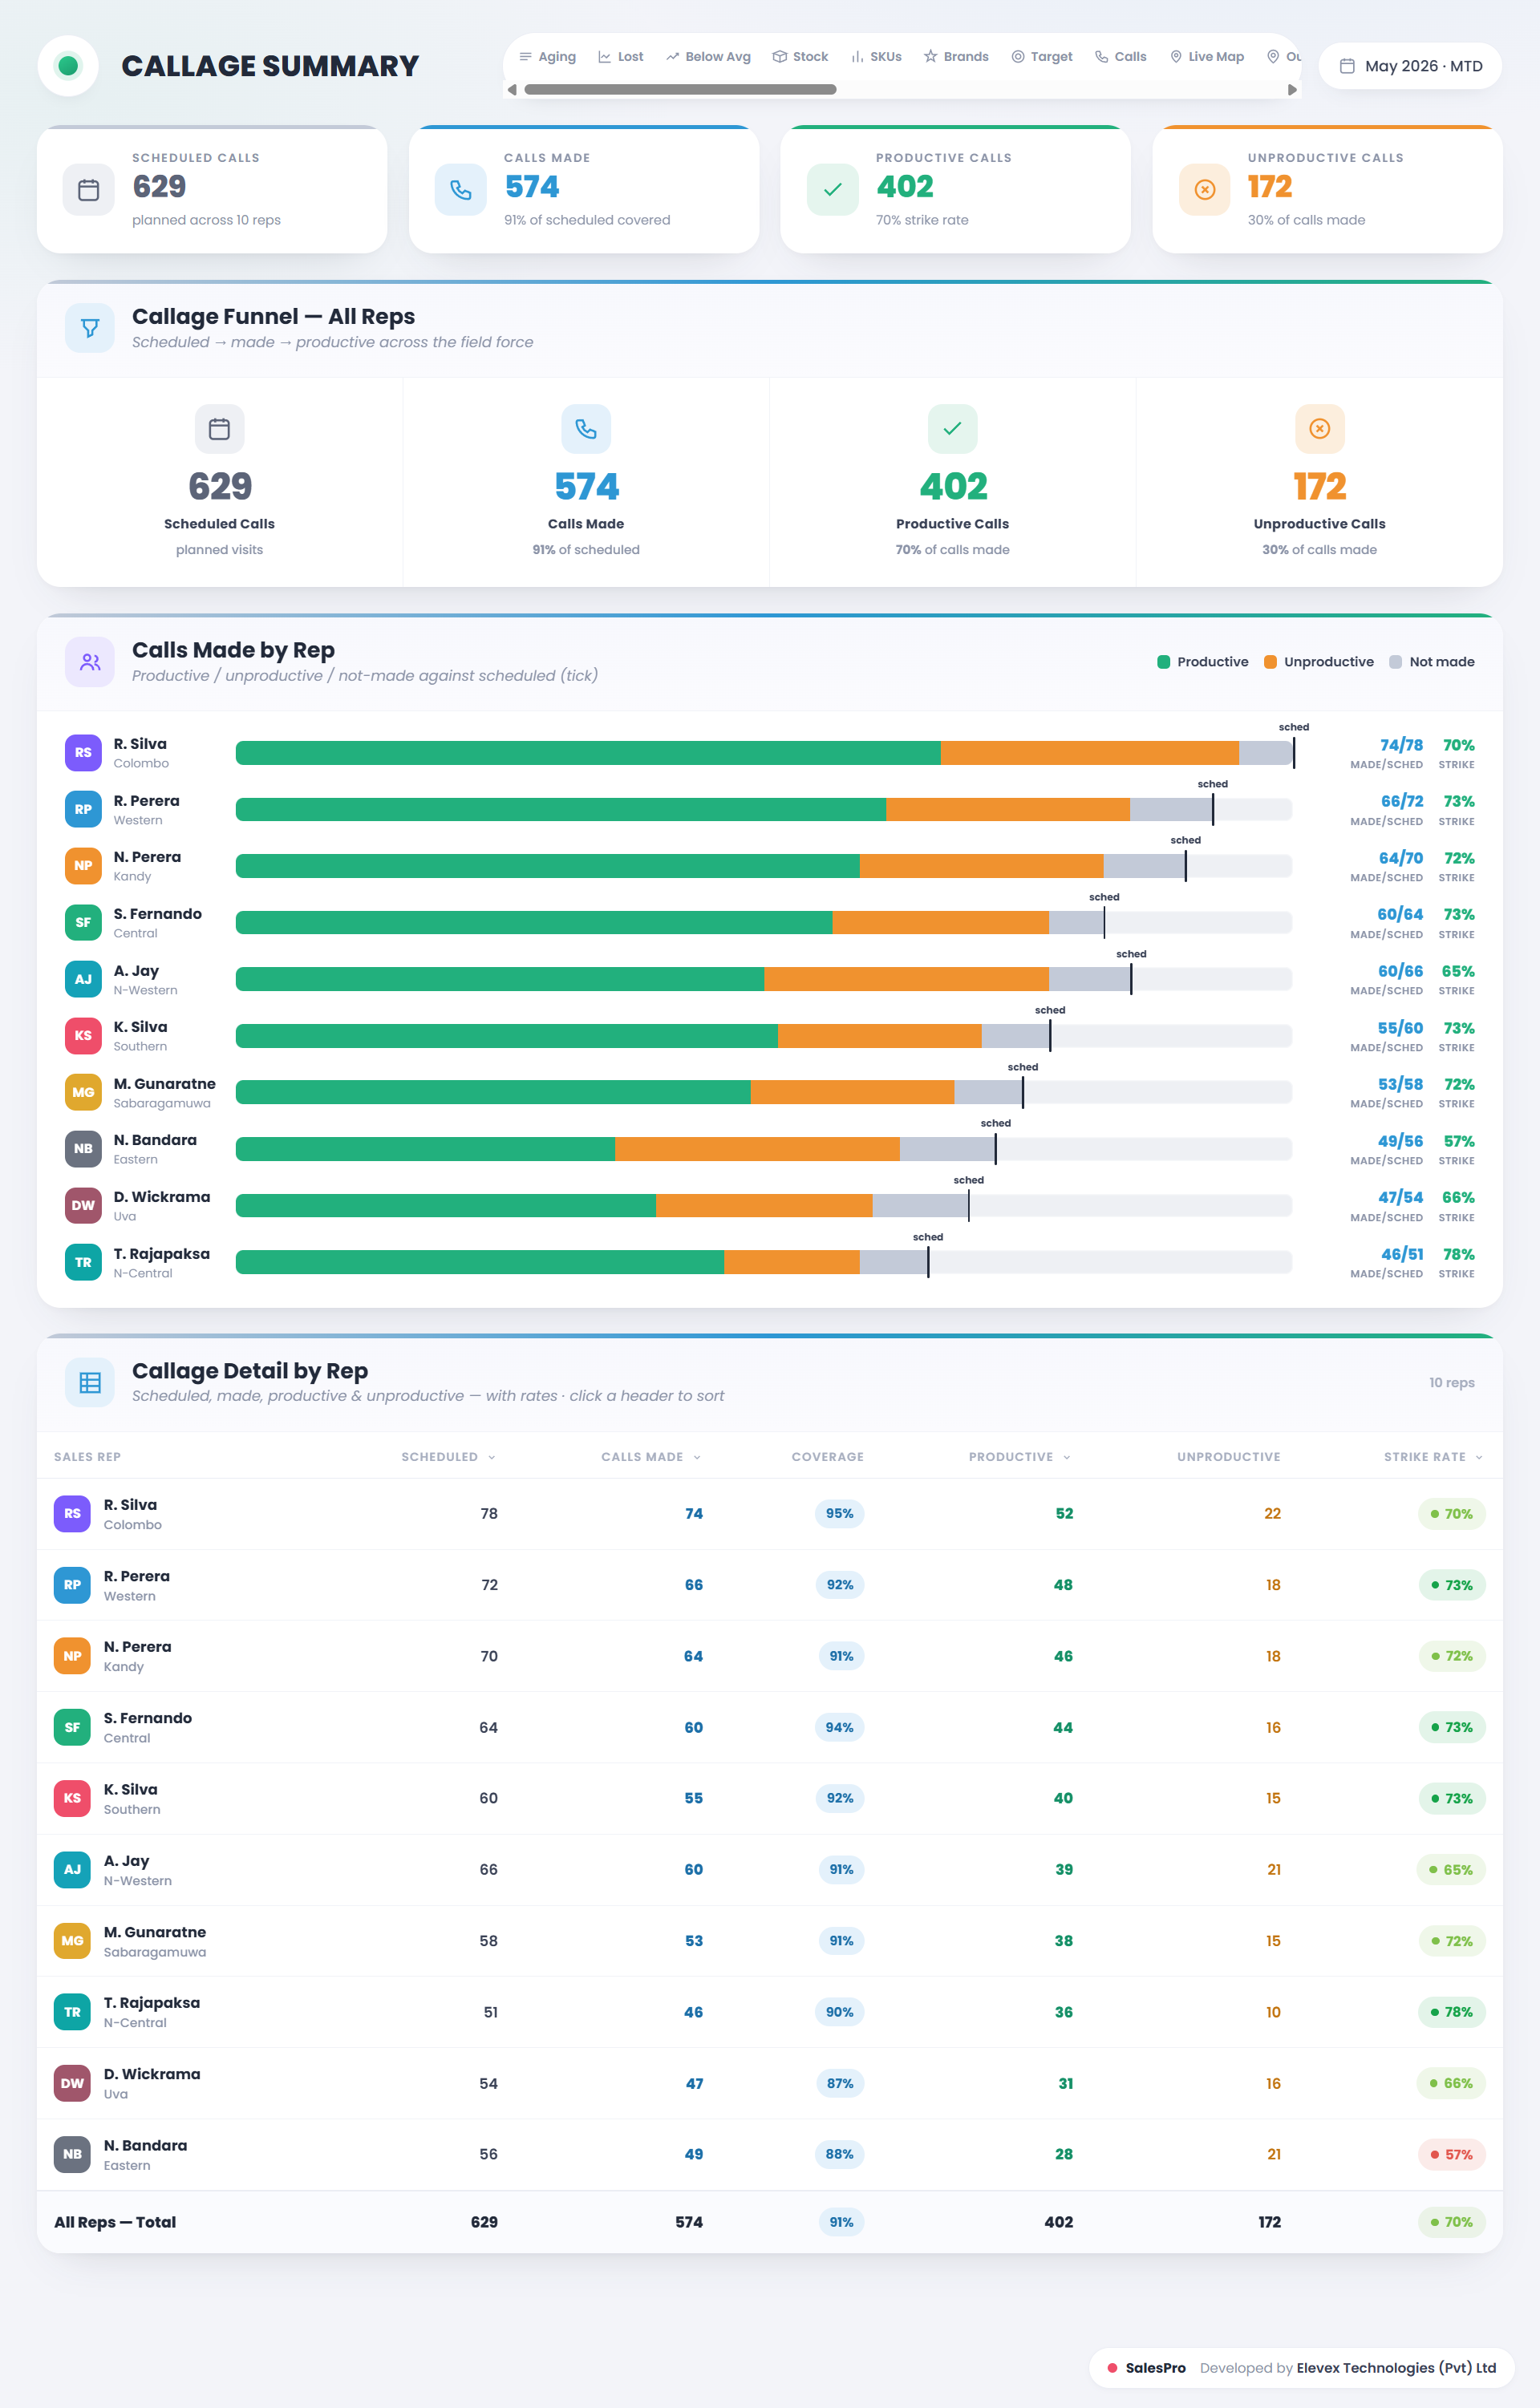The height and width of the screenshot is (2408, 1540).
Task: Click the calendar icon in the date selector
Action: click(x=1347, y=66)
